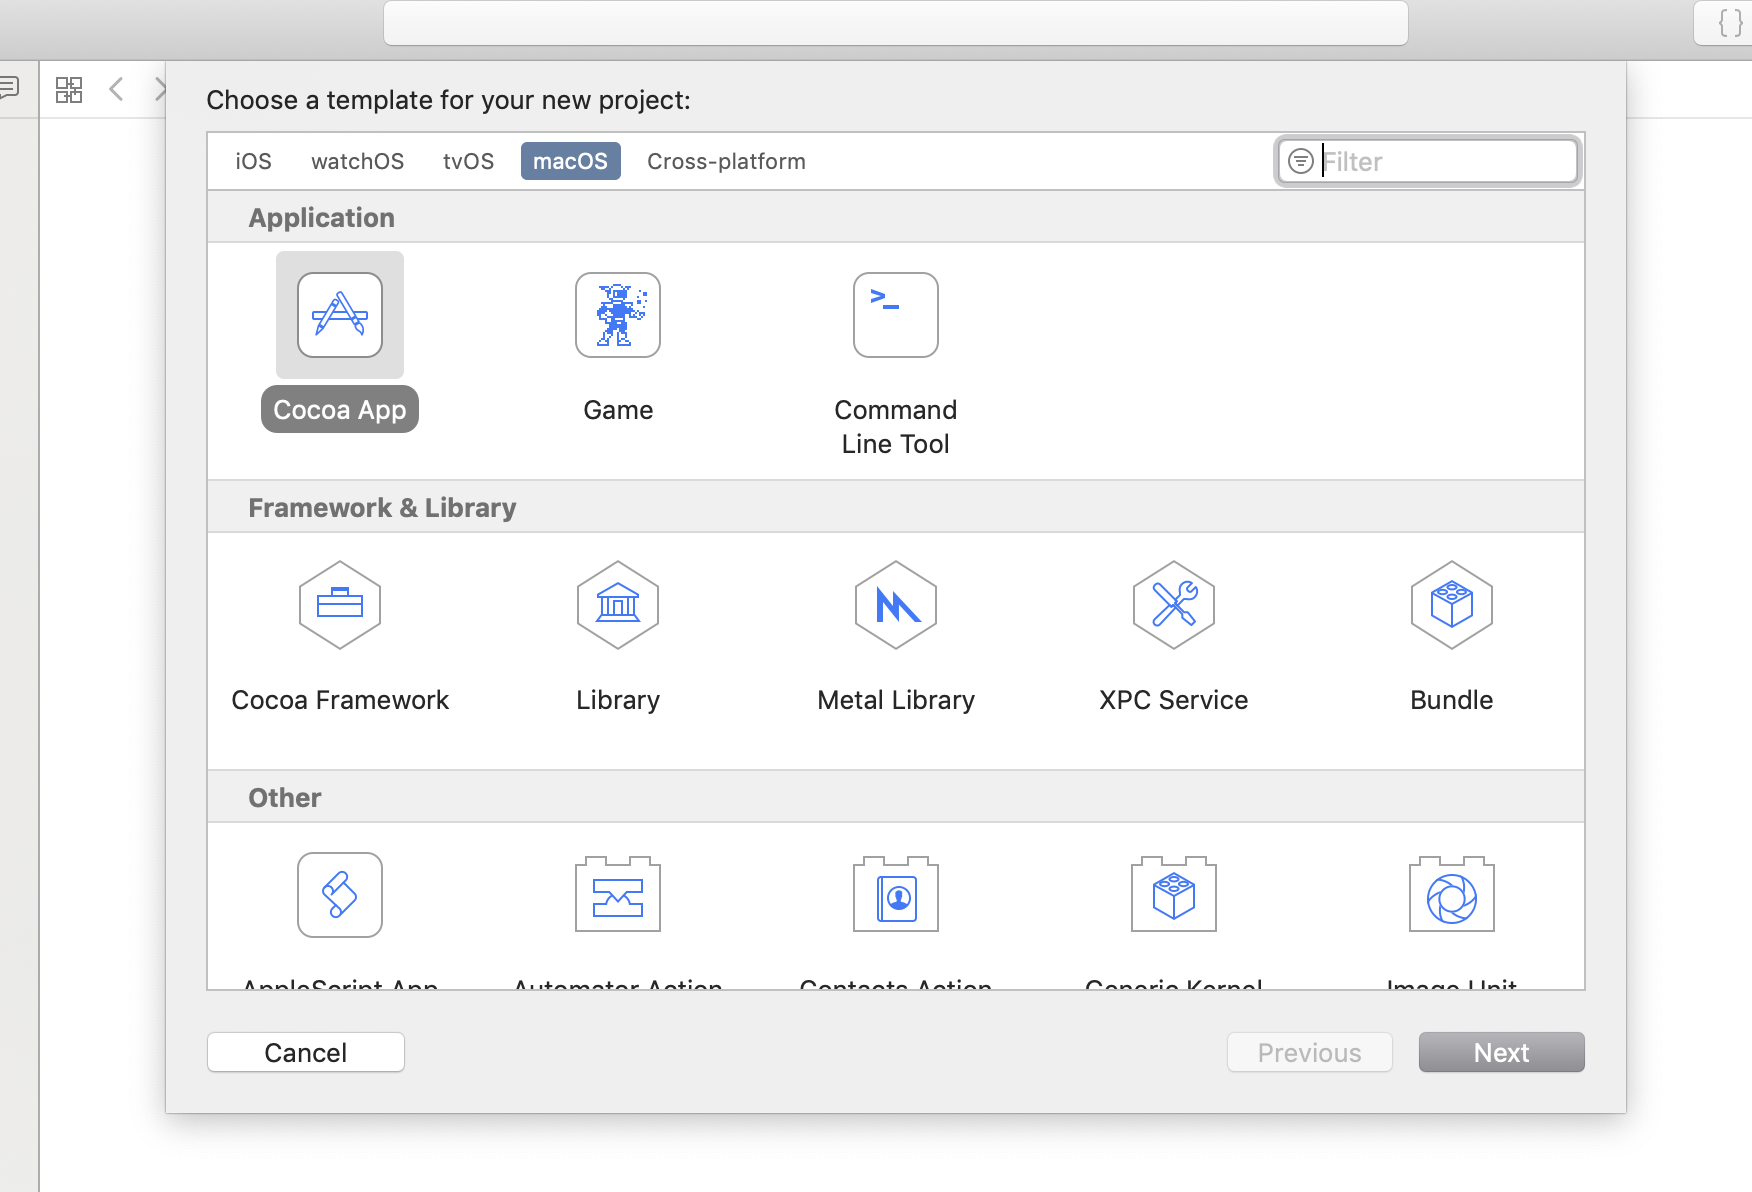
Task: Pick the Library template icon
Action: (618, 605)
